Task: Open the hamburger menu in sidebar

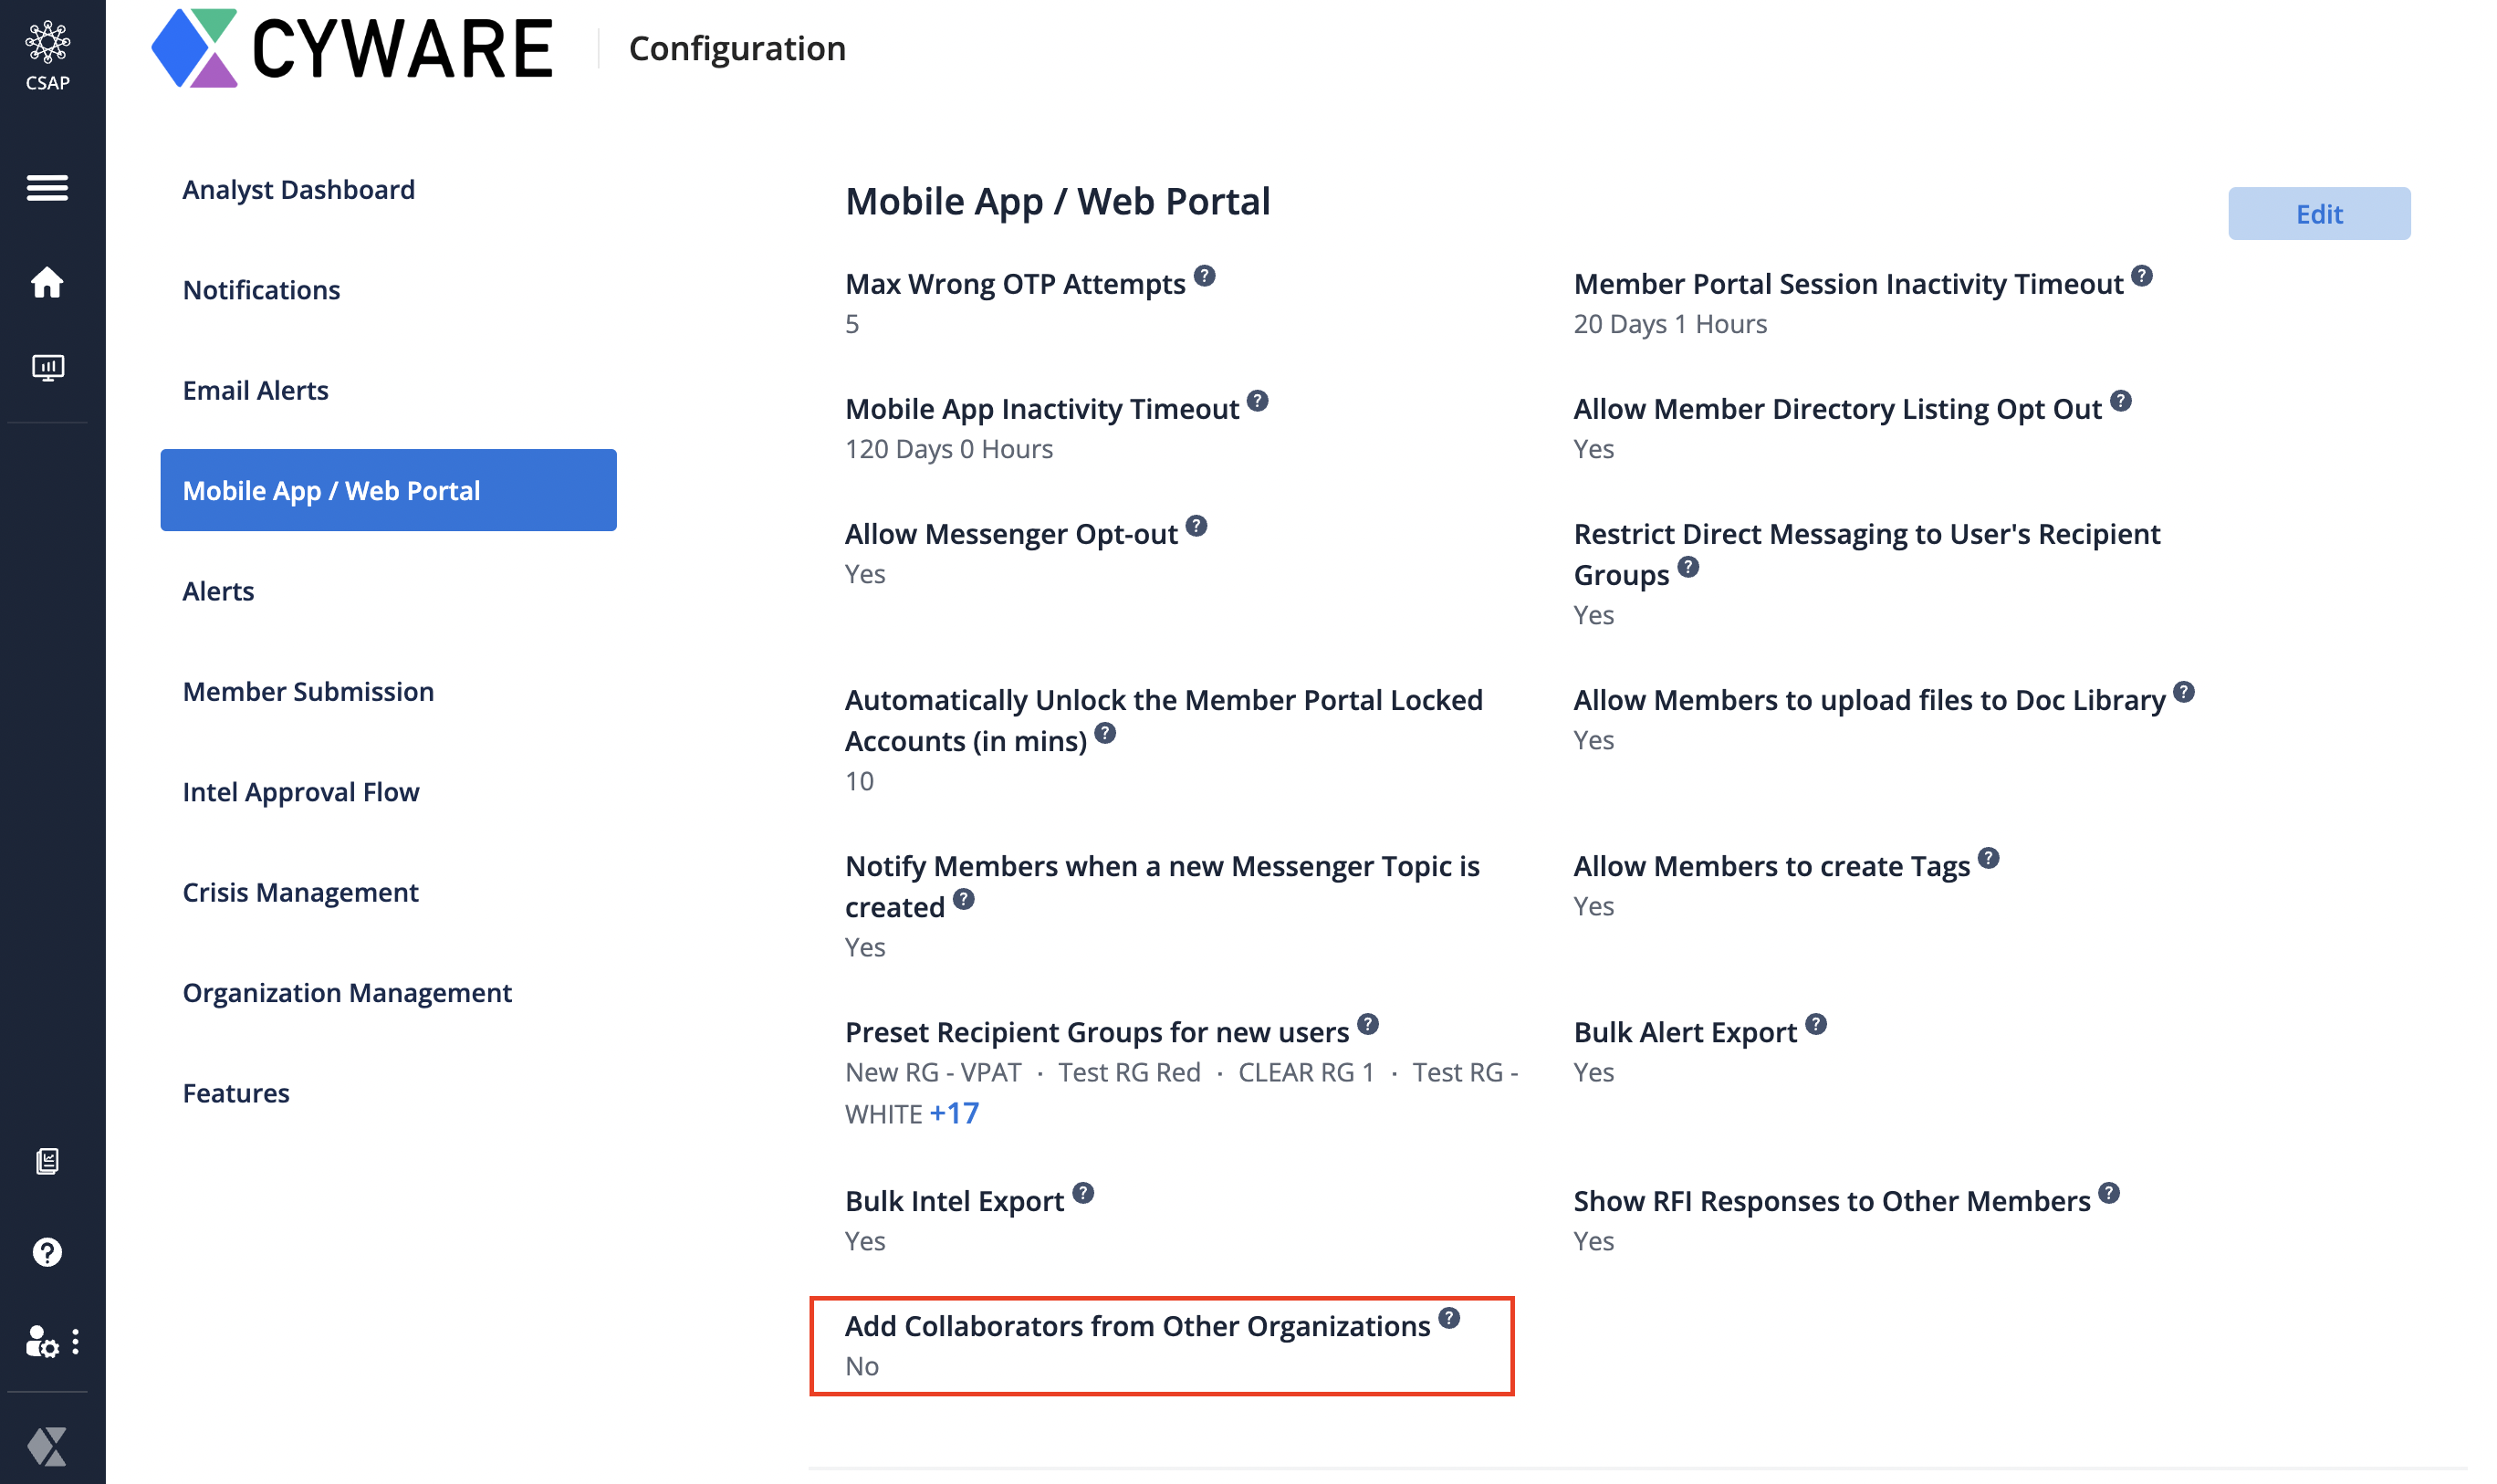Action: [x=47, y=187]
